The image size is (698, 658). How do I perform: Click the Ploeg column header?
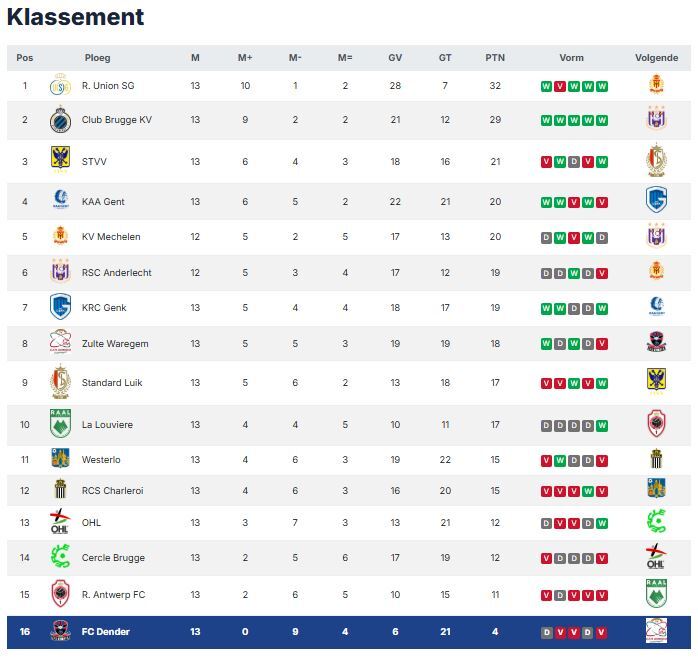(98, 58)
